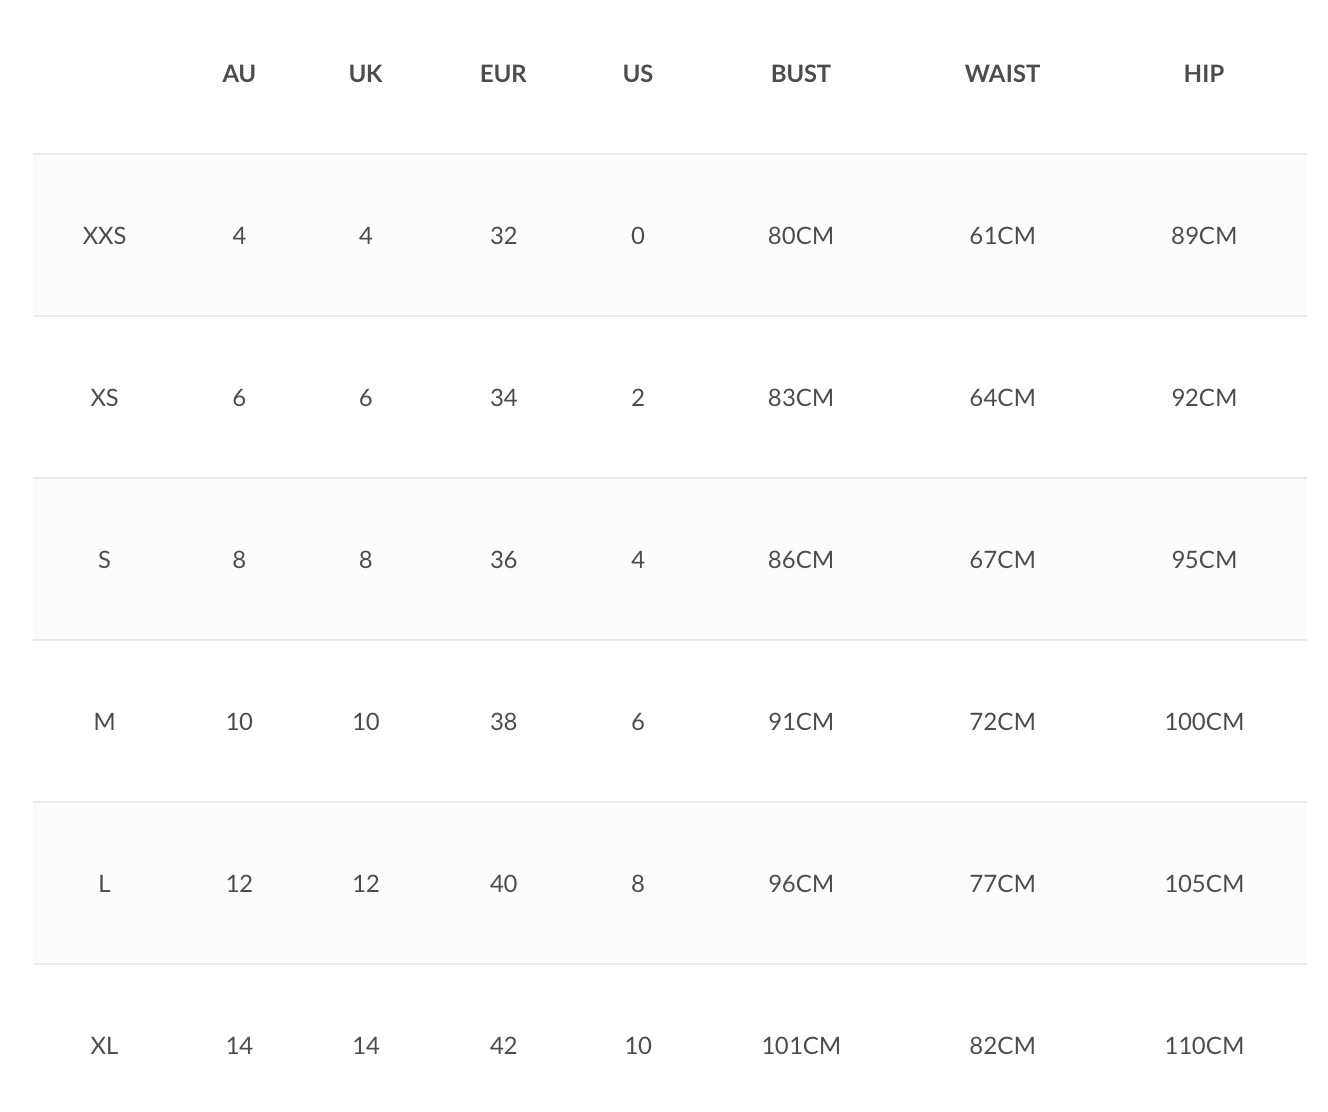Click the AU column header

[x=239, y=74]
